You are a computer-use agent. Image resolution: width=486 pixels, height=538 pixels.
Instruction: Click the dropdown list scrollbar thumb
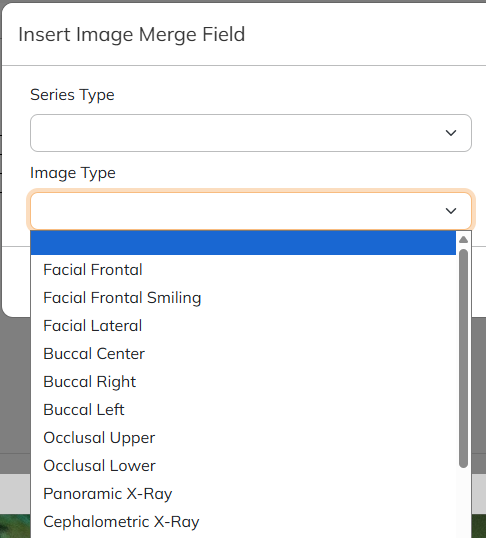click(x=463, y=358)
